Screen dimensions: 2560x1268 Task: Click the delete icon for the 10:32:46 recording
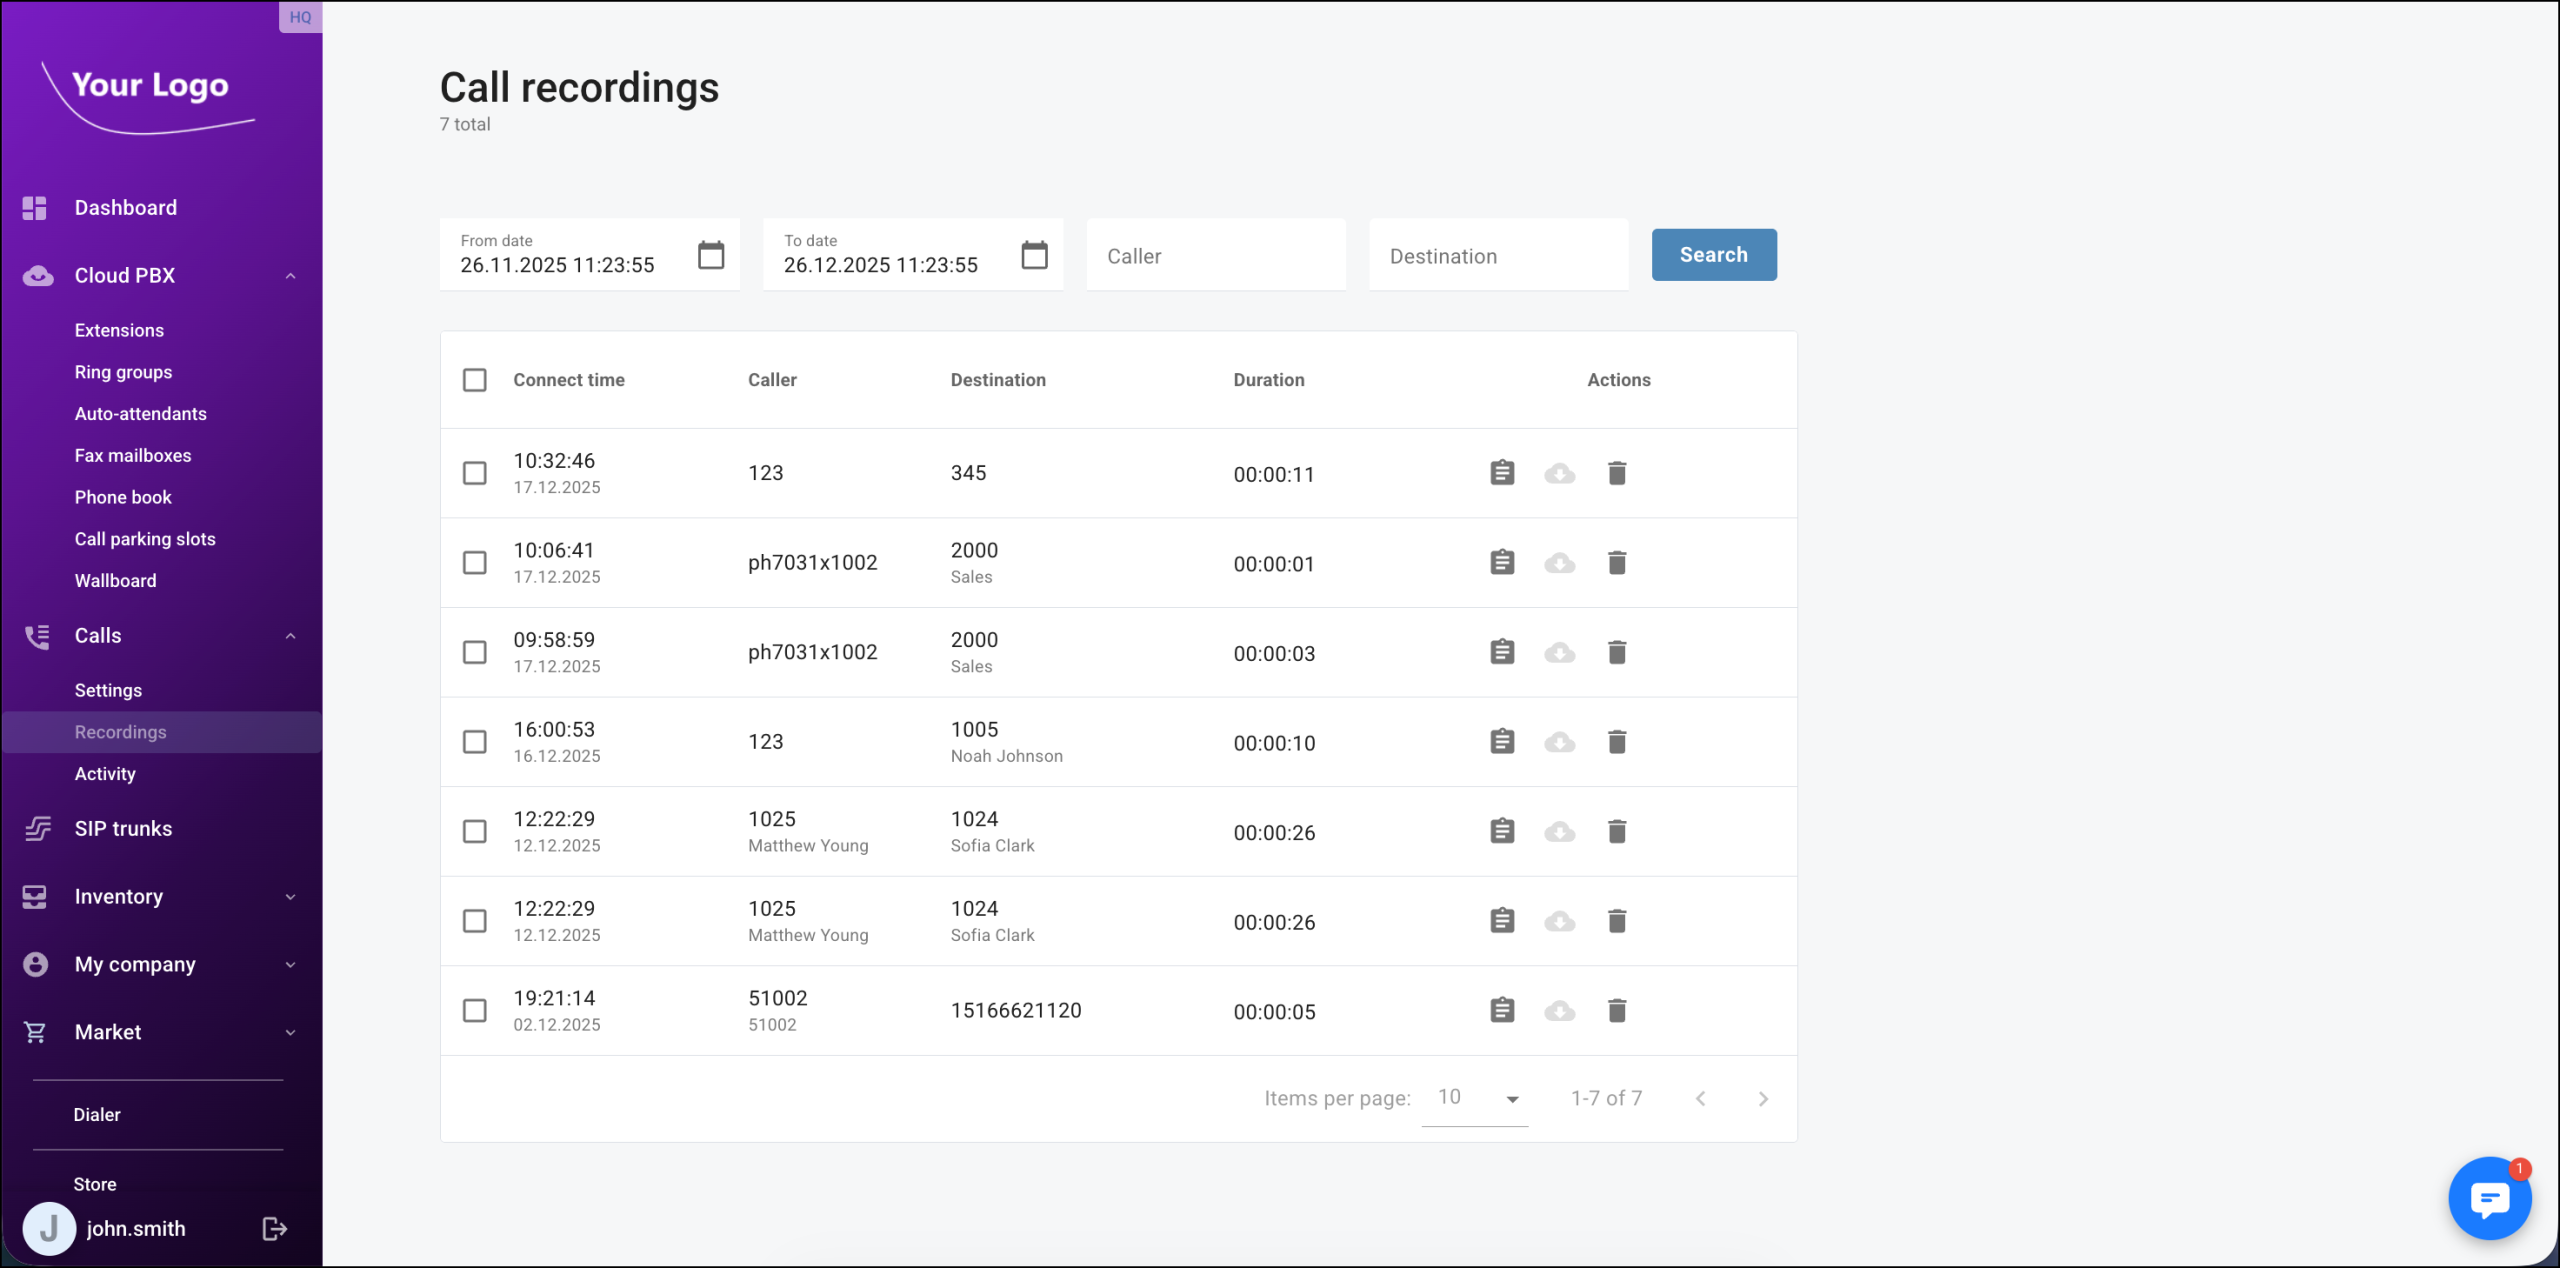coord(1616,473)
